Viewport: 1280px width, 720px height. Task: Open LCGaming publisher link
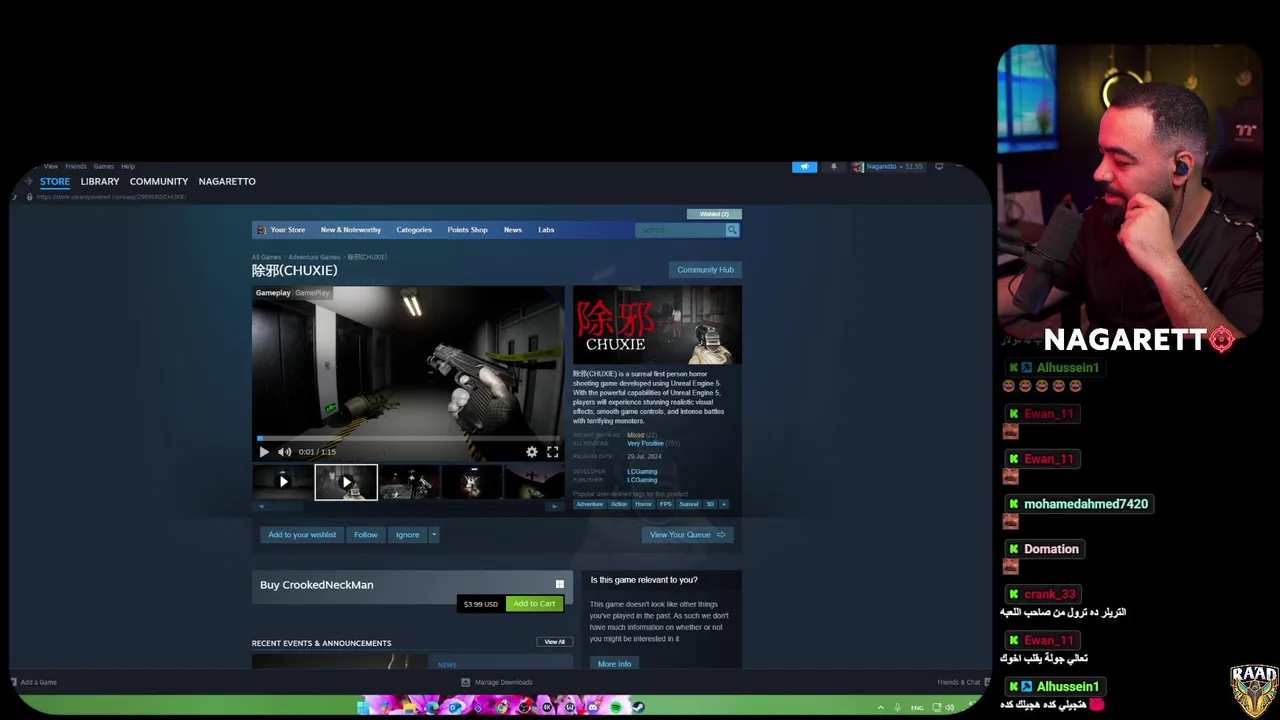click(x=642, y=480)
